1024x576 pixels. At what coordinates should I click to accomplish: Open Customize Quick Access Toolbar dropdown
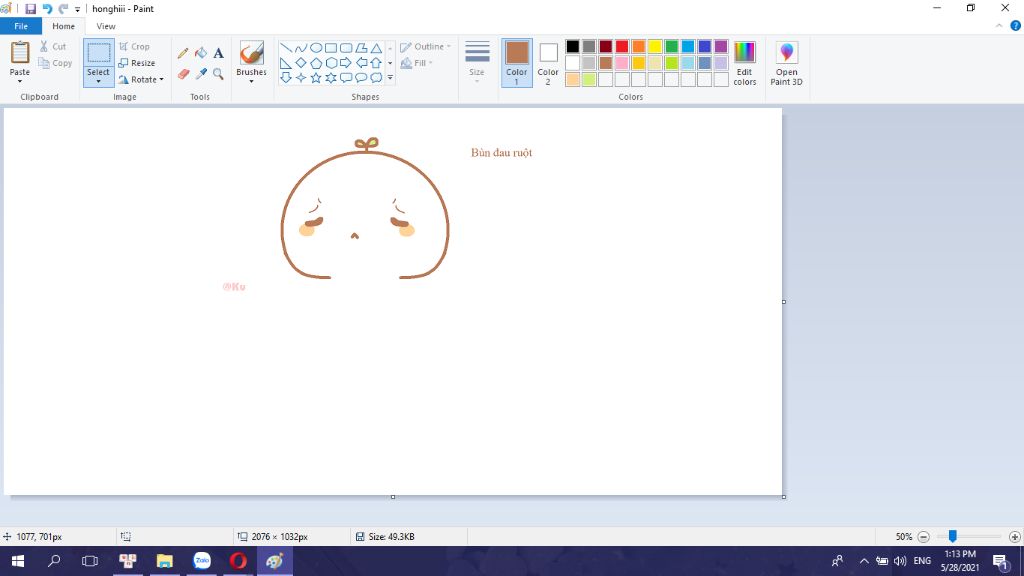click(x=77, y=9)
